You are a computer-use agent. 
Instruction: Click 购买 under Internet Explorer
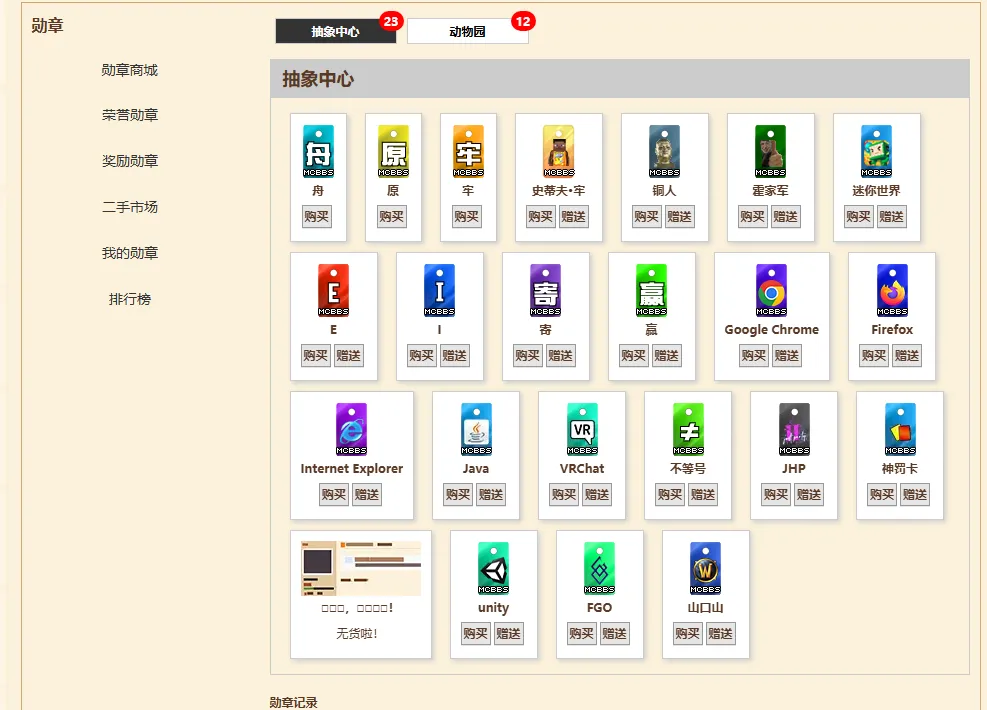coord(334,495)
